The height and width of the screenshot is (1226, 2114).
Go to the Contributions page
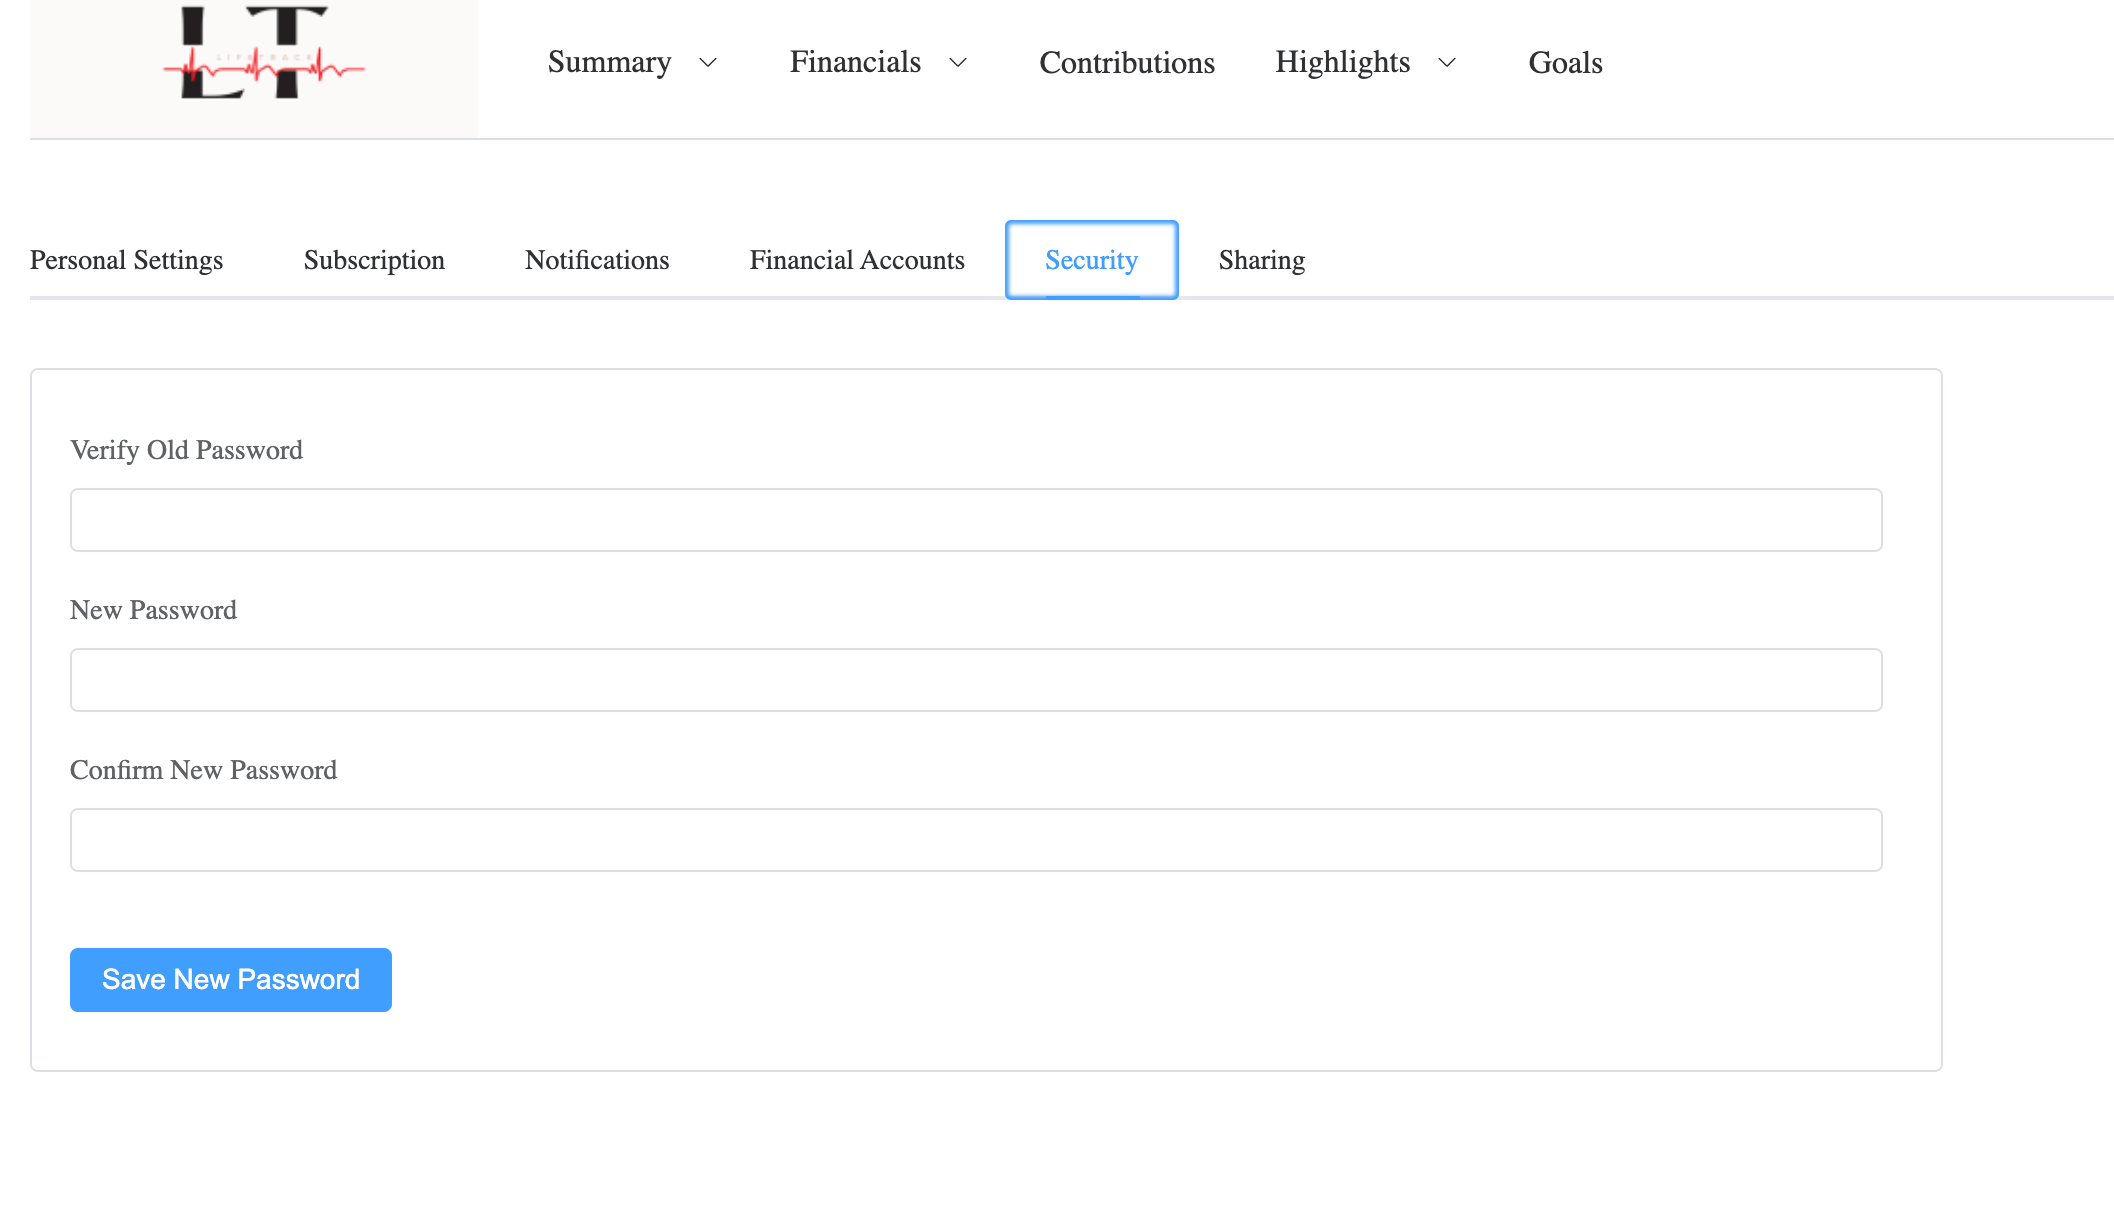1127,63
